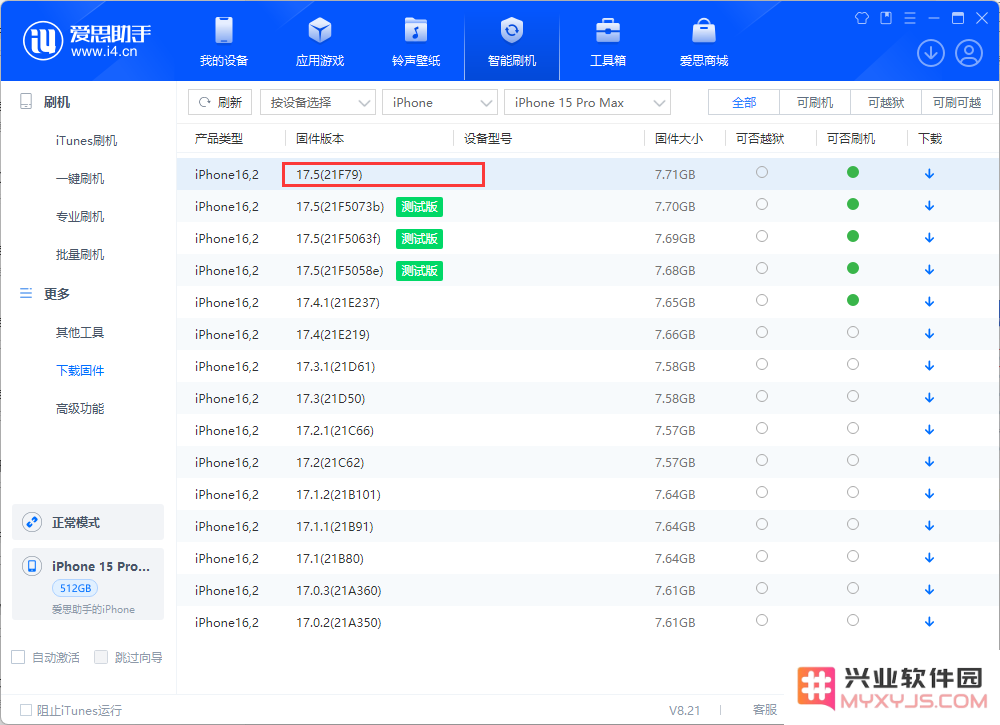
Task: Click the skin (shirt) icon in title bar
Action: pos(862,18)
